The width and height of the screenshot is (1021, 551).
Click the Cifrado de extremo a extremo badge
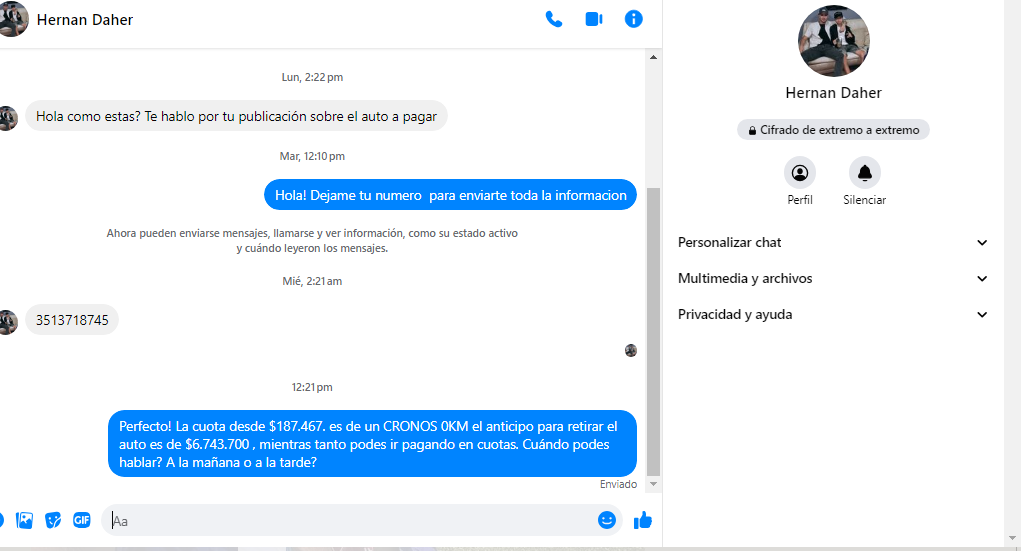click(x=833, y=130)
